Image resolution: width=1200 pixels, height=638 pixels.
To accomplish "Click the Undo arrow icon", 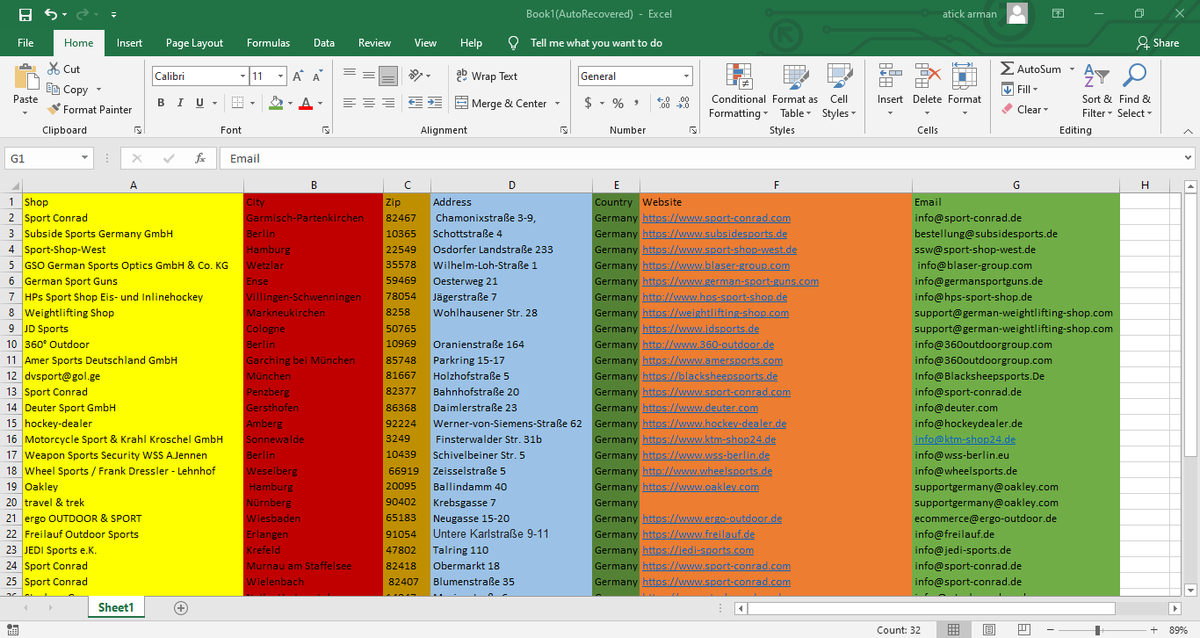I will pos(51,14).
